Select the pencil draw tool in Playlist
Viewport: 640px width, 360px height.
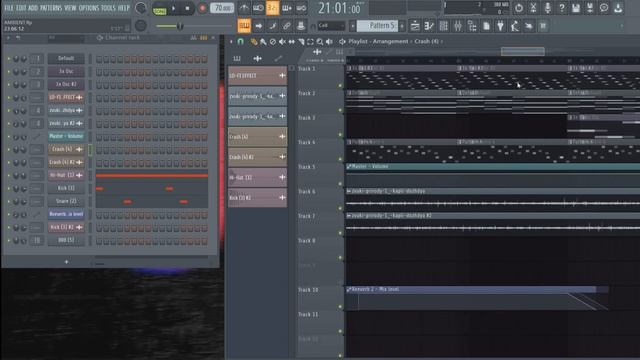(x=253, y=41)
